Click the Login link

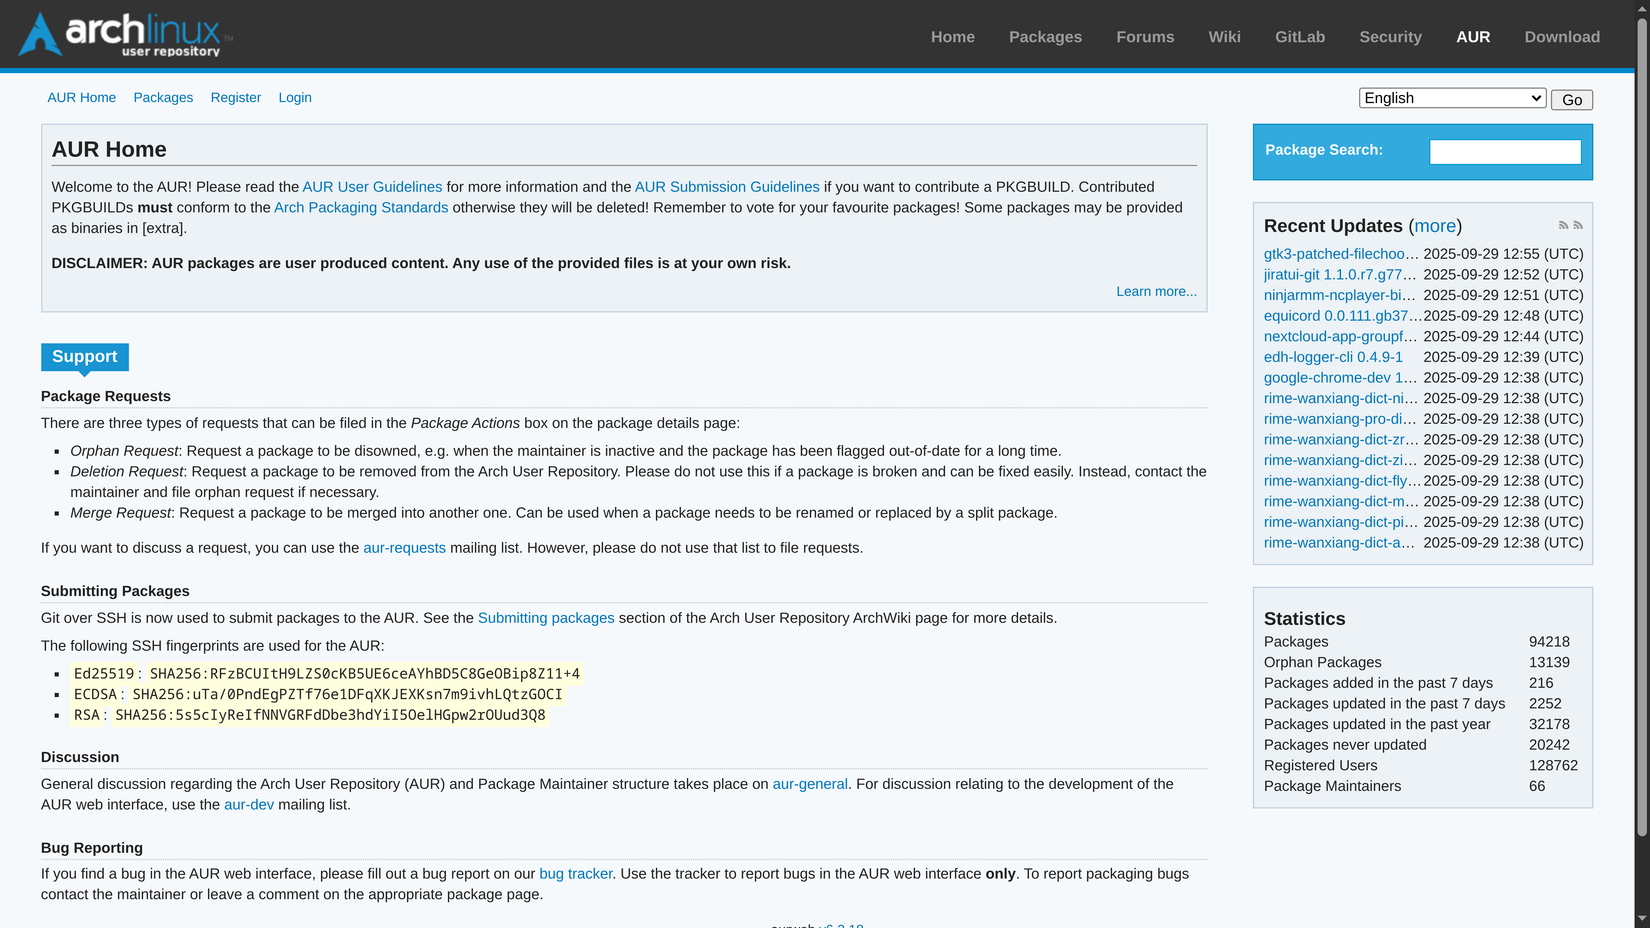click(x=294, y=97)
